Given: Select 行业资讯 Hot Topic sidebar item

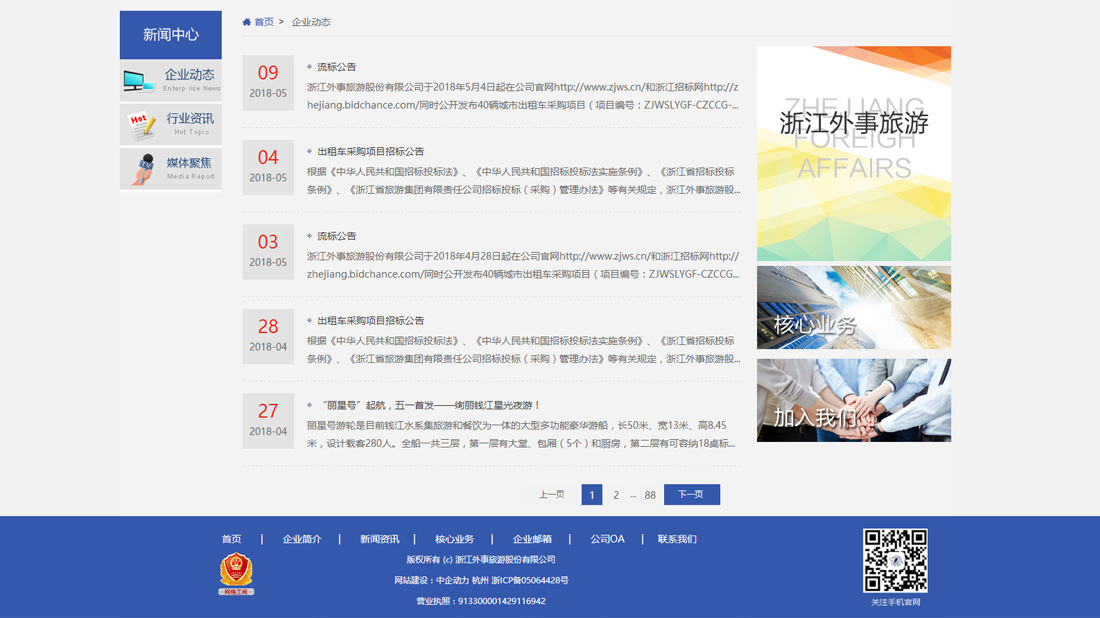Looking at the screenshot, I should pyautogui.click(x=170, y=124).
